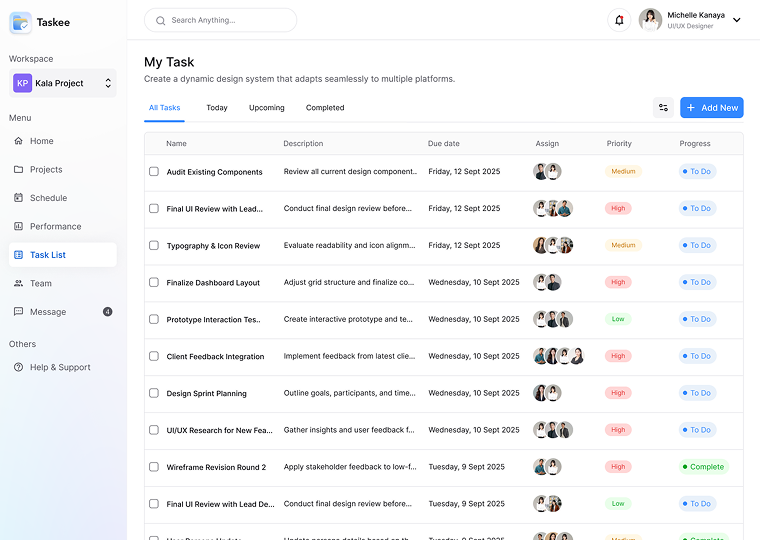
Task: Switch to the Upcoming tab
Action: coord(267,108)
